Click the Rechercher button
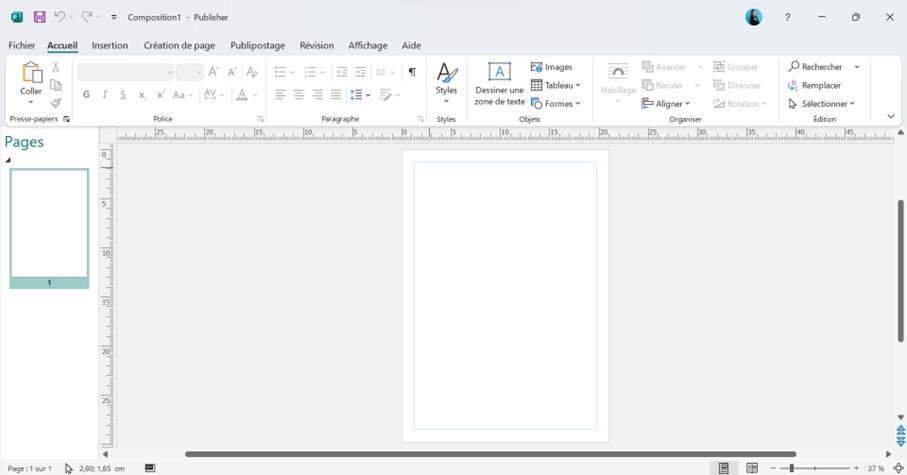This screenshot has height=475, width=907. click(816, 67)
